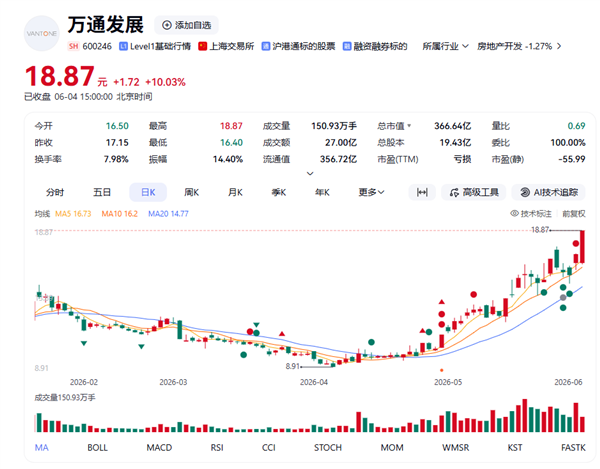Click the 换手率 value 7.98%
The height and width of the screenshot is (469, 600).
[x=116, y=159]
